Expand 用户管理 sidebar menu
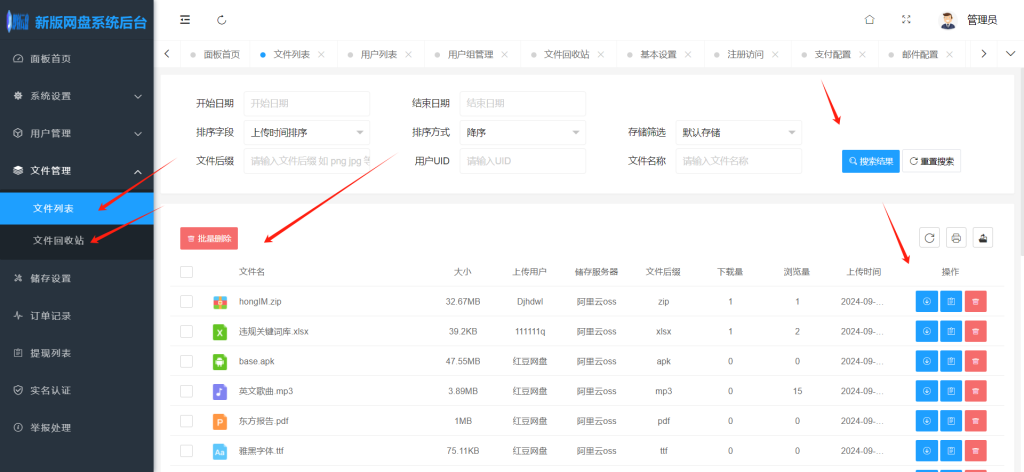1024x472 pixels. pyautogui.click(x=77, y=133)
